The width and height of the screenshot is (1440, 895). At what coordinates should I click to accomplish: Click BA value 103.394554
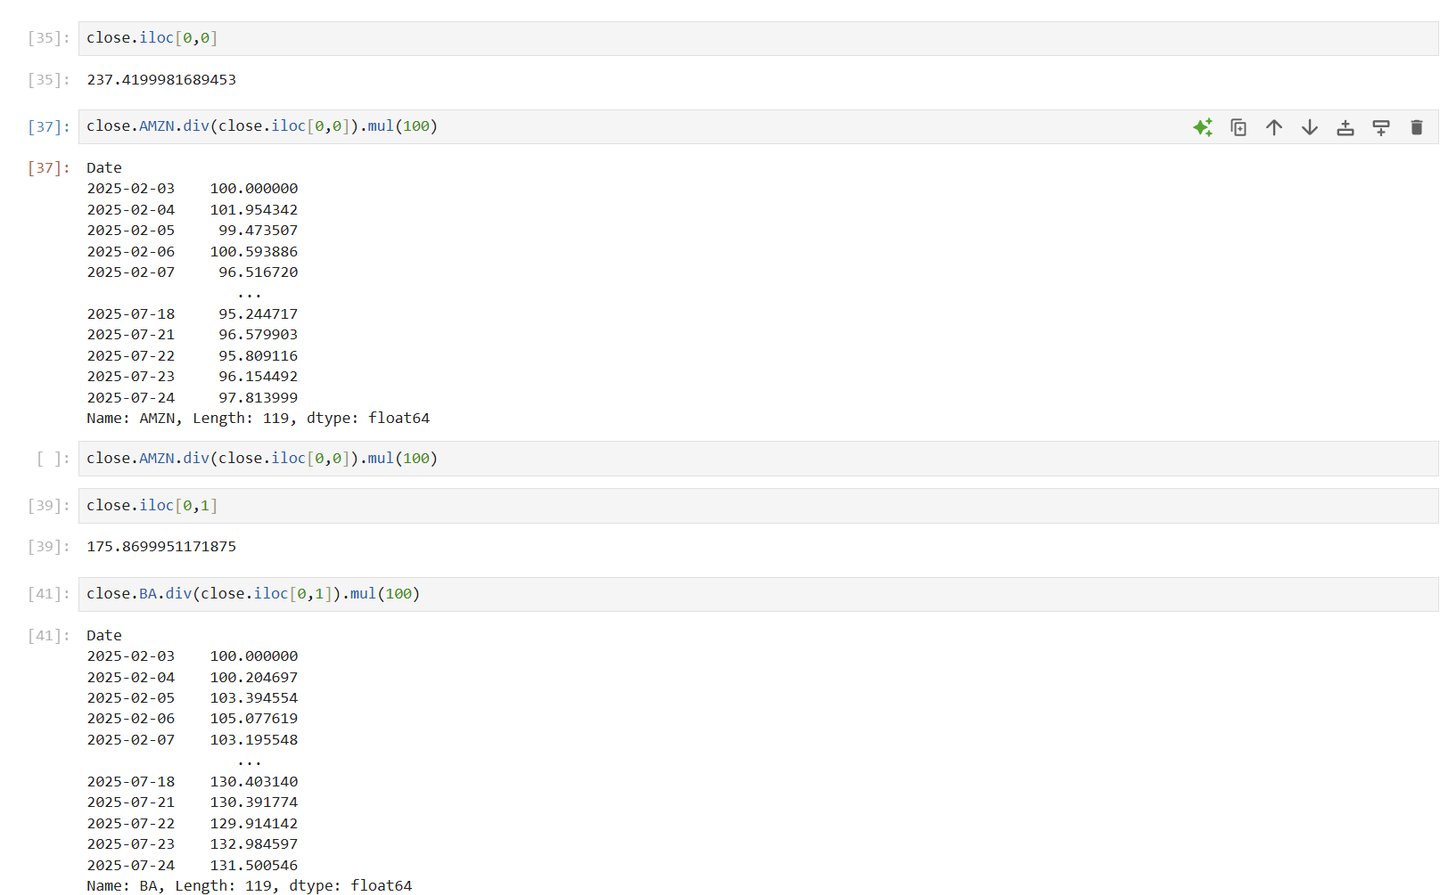click(254, 699)
